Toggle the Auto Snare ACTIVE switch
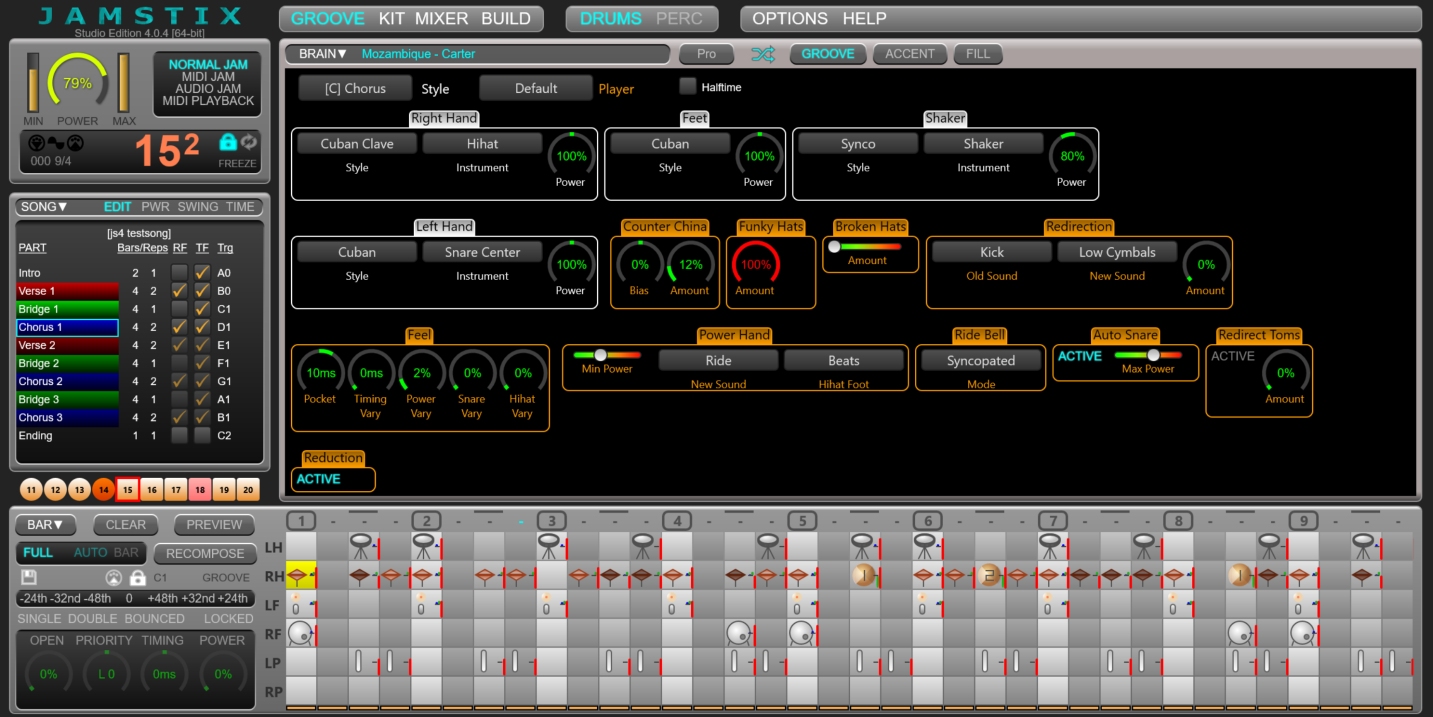 1080,356
